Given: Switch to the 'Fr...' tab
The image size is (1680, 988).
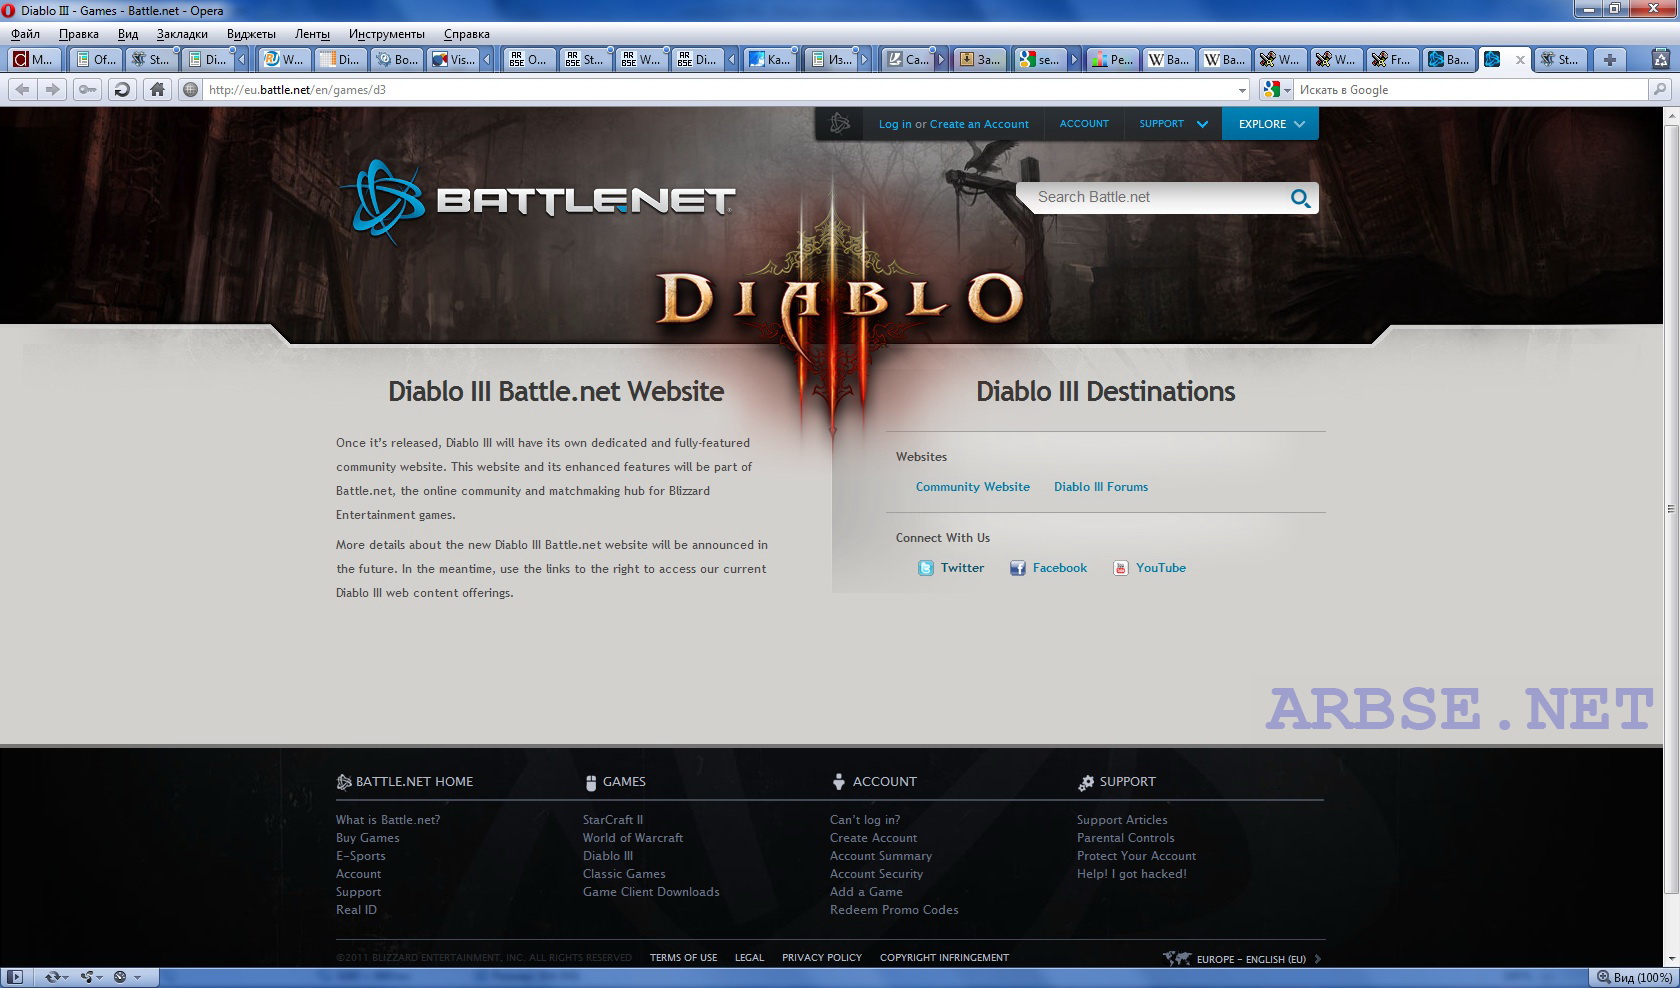Looking at the screenshot, I should (1391, 60).
